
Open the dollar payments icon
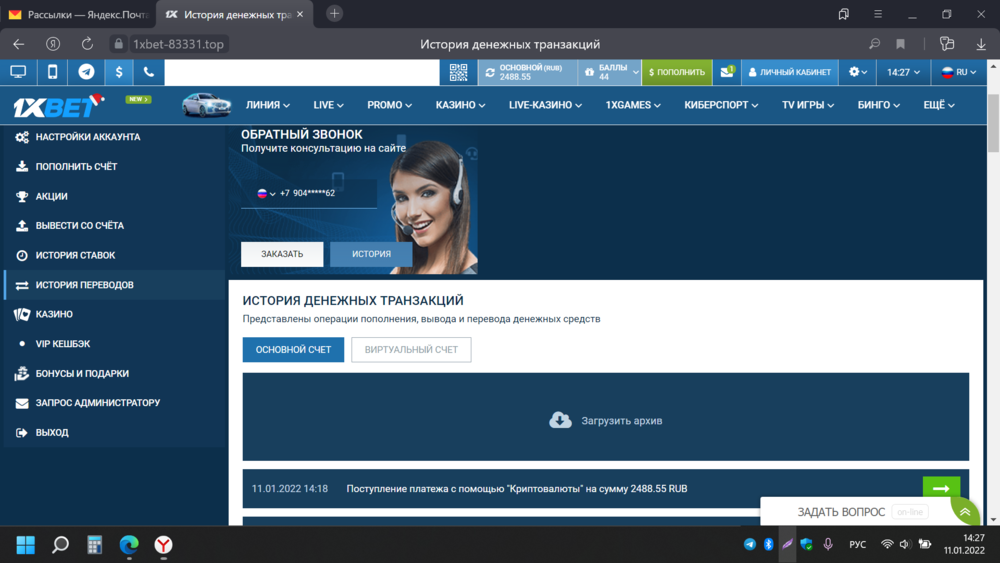119,72
